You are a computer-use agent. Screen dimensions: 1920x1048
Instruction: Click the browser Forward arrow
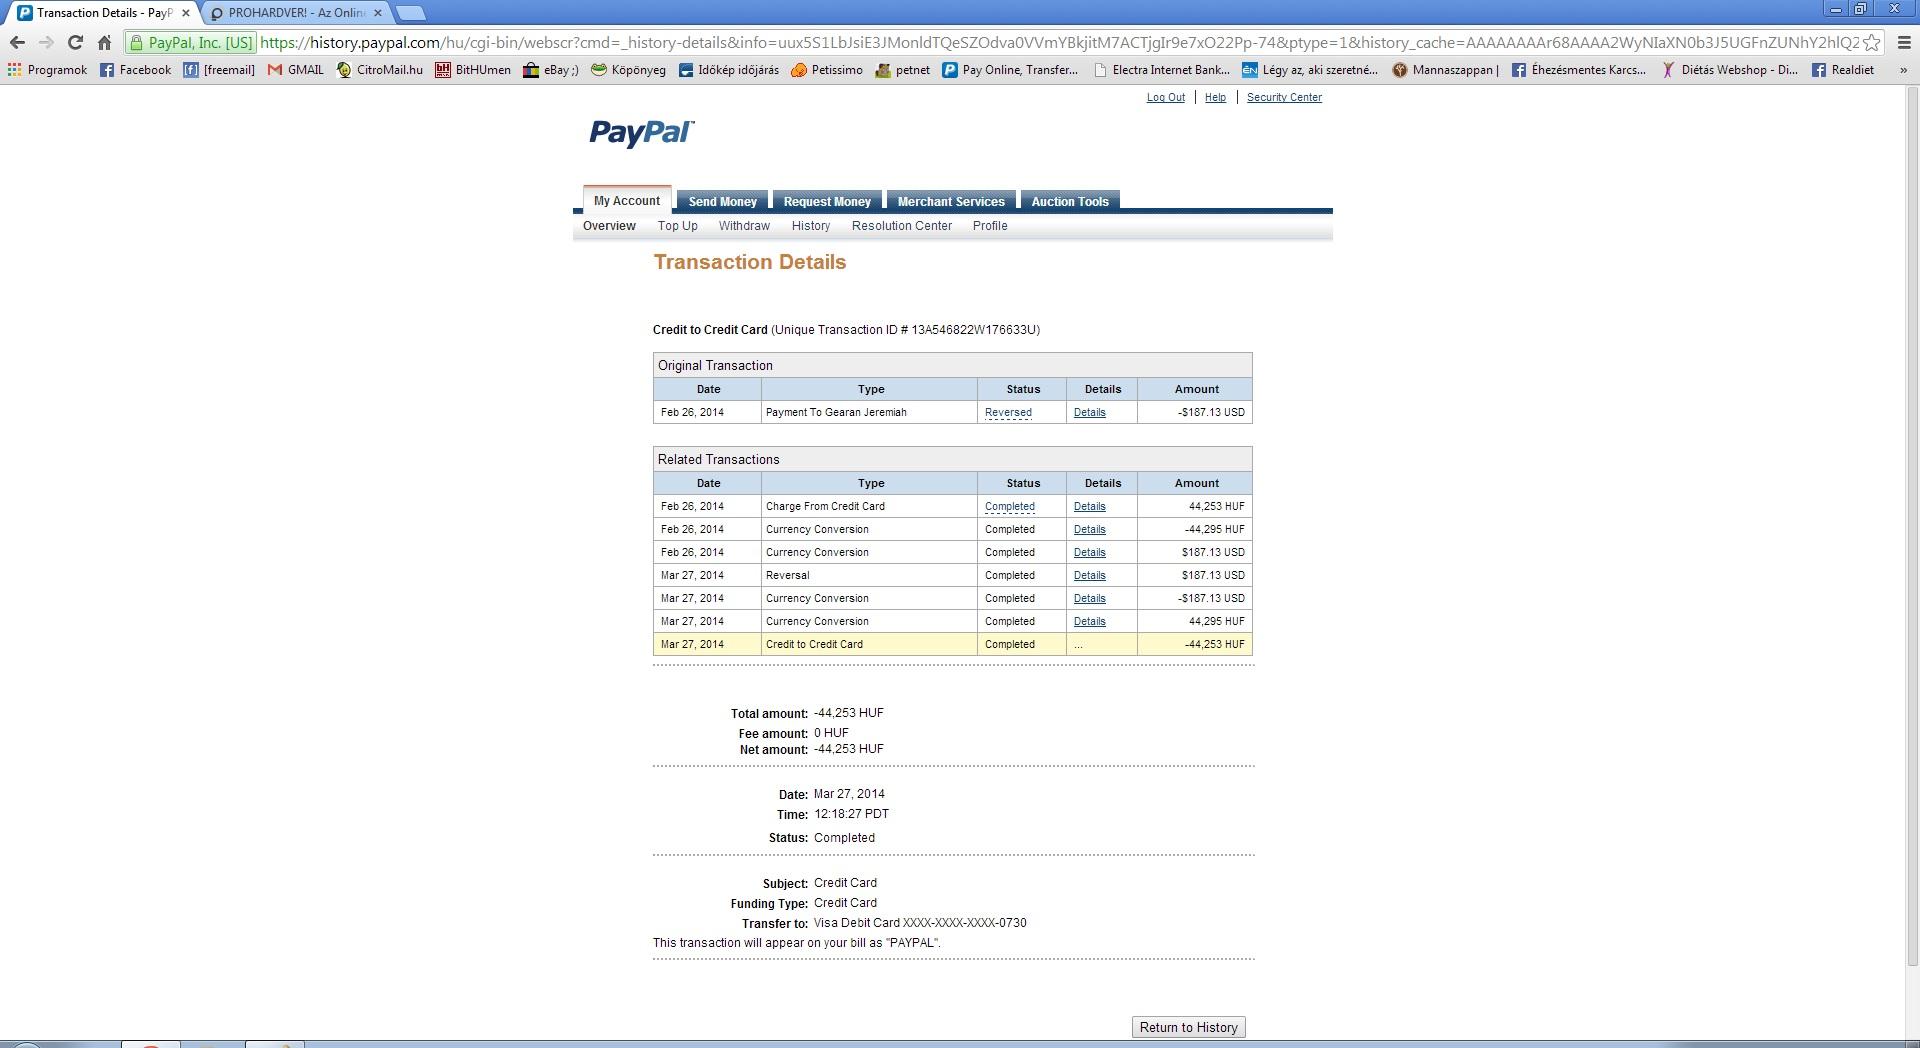46,43
